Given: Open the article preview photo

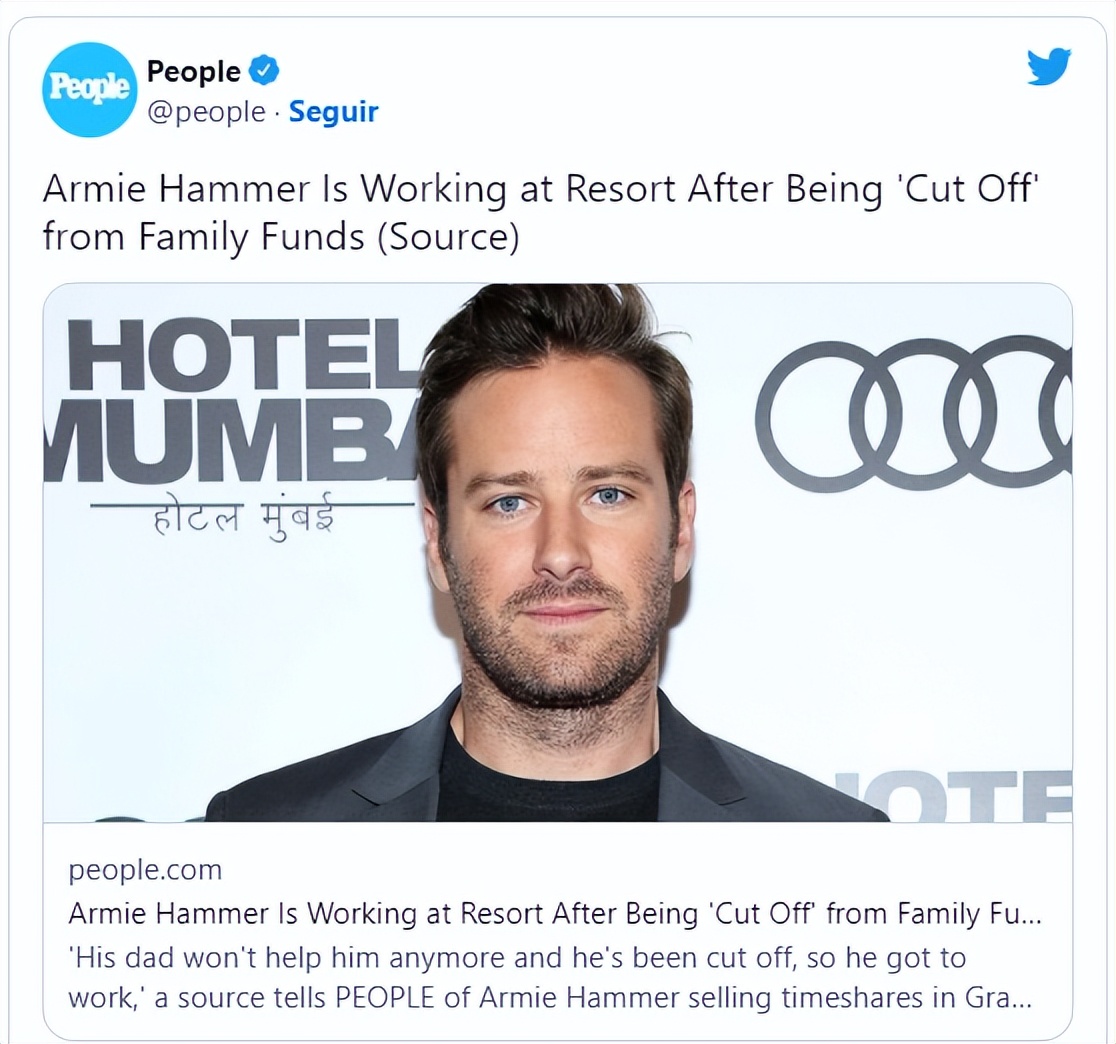Looking at the screenshot, I should (558, 553).
